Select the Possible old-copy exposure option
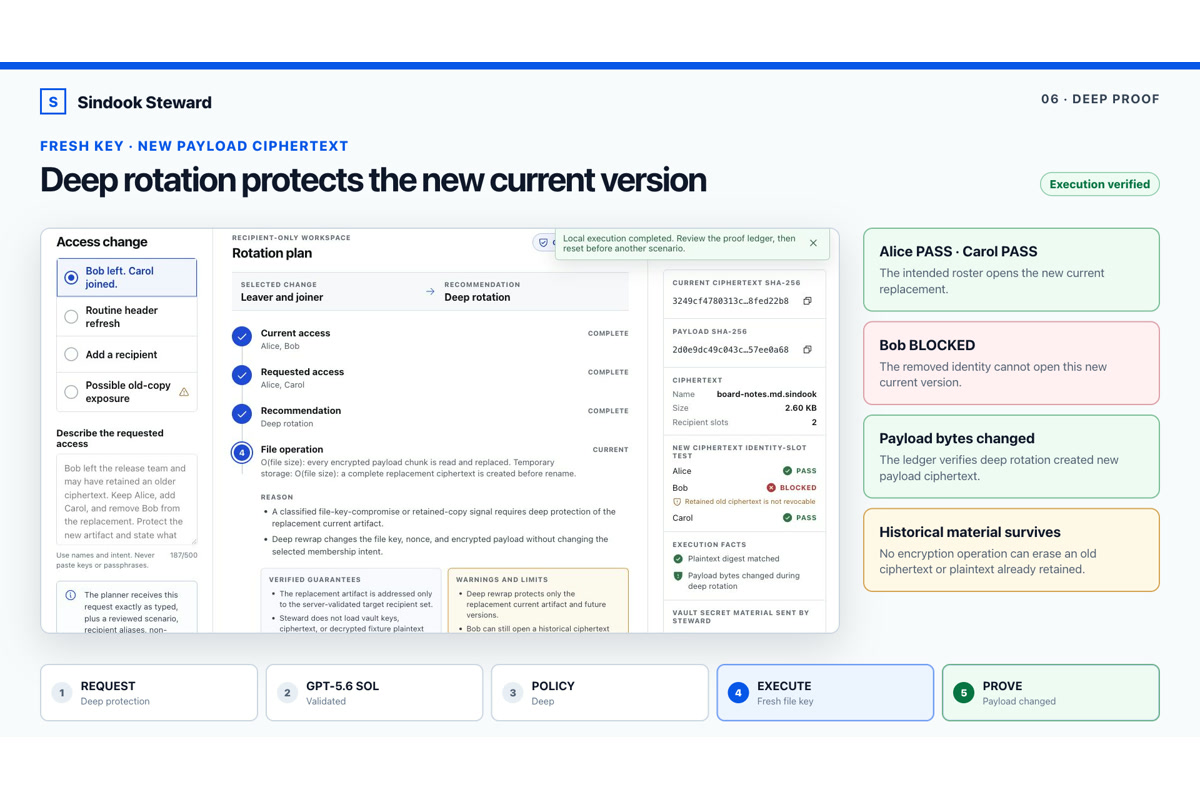This screenshot has width=1200, height=800. (127, 392)
